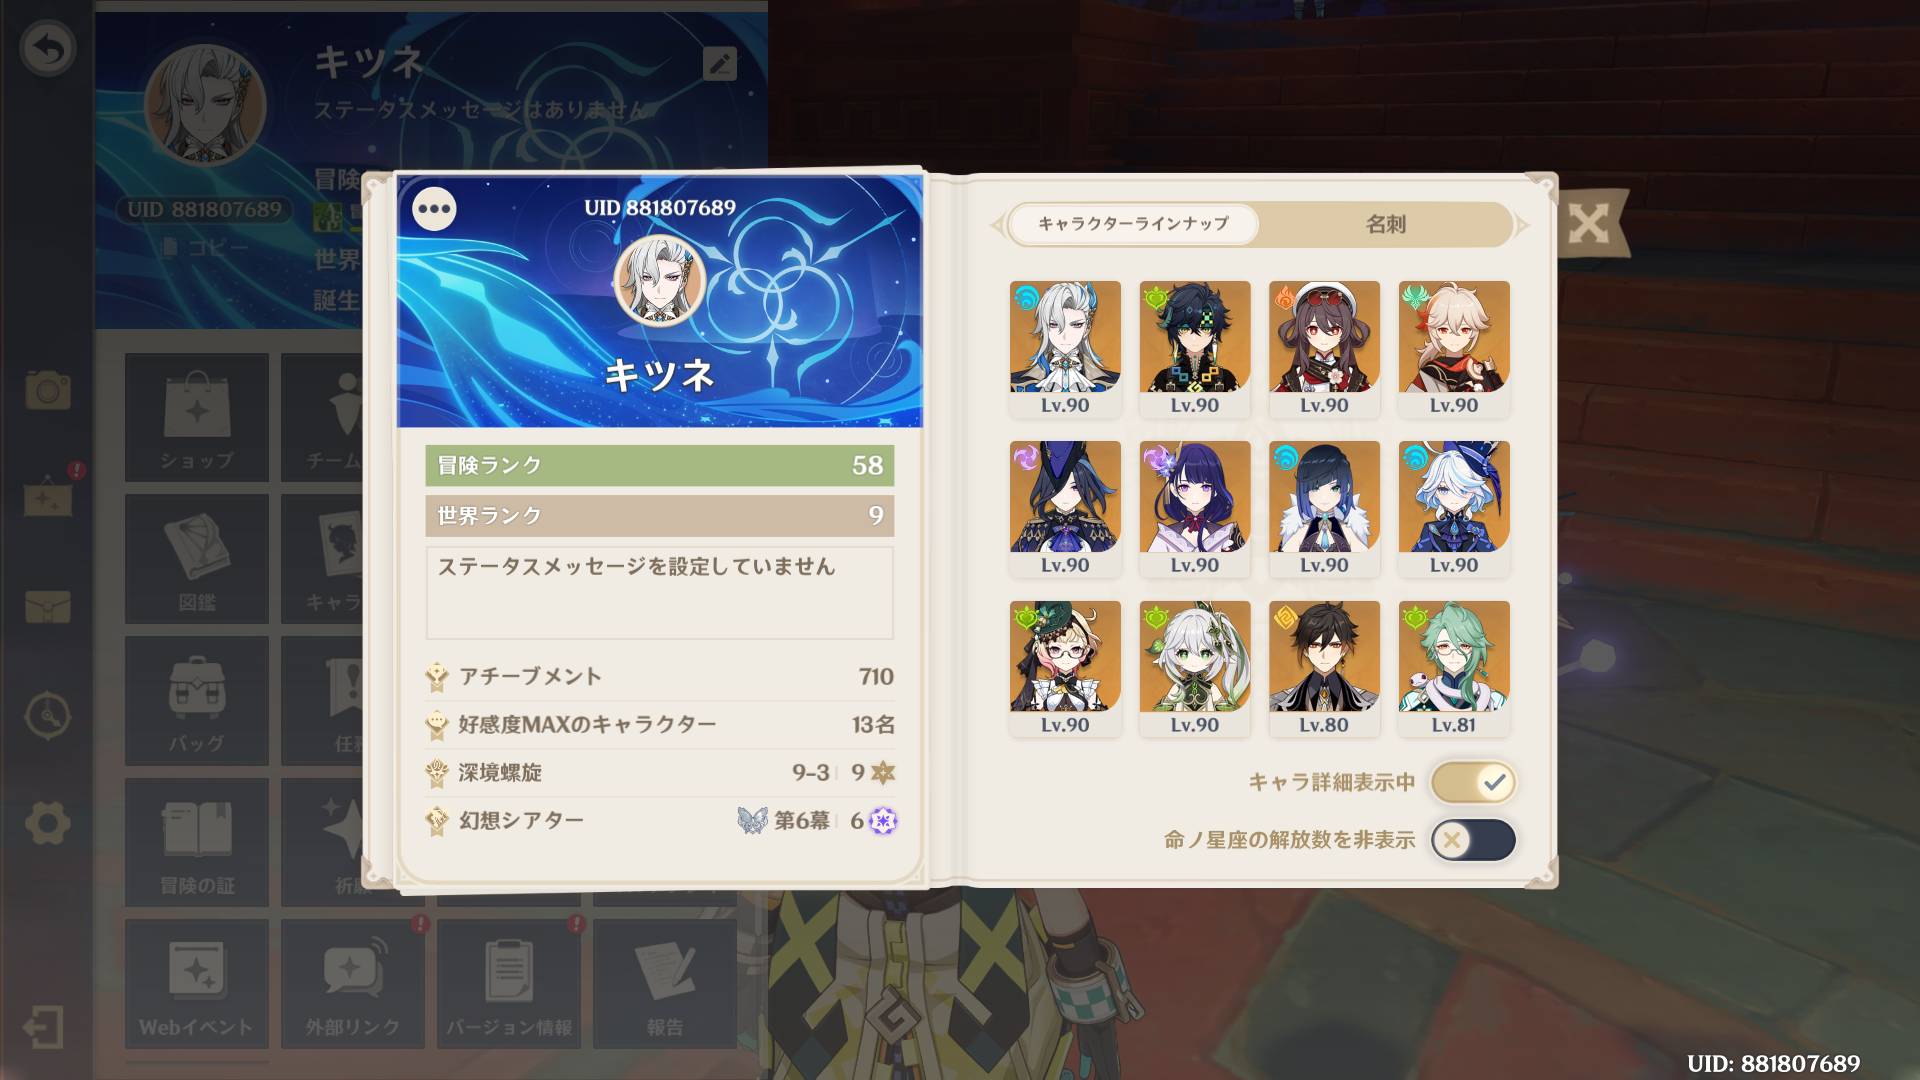Open the camera photo mode icon
This screenshot has height=1080, width=1920.
click(48, 390)
